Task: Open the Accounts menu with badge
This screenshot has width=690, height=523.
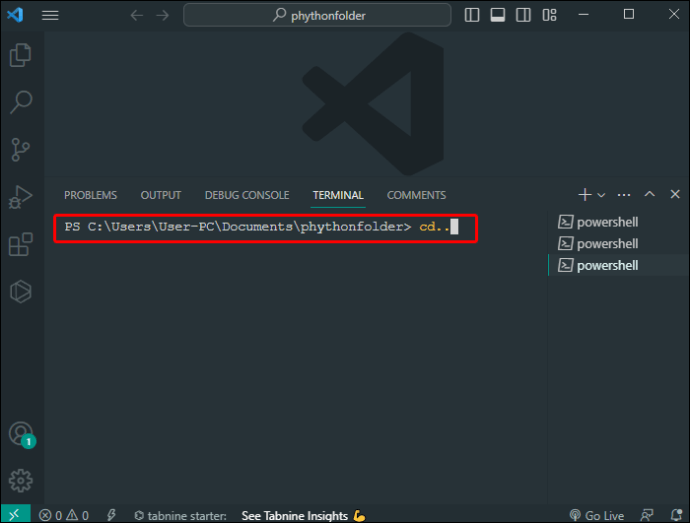Action: click(21, 435)
